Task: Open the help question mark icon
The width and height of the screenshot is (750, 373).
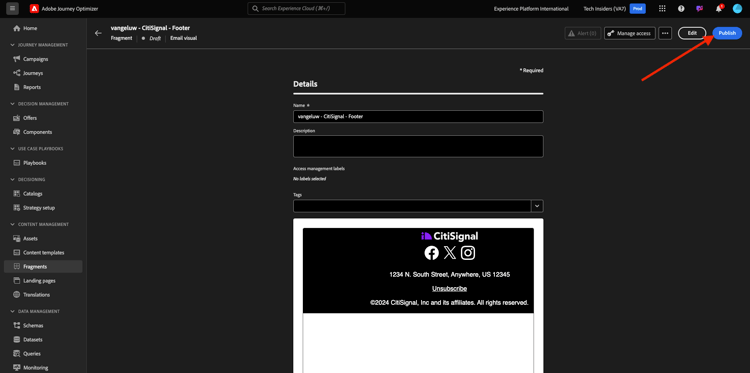Action: click(681, 9)
